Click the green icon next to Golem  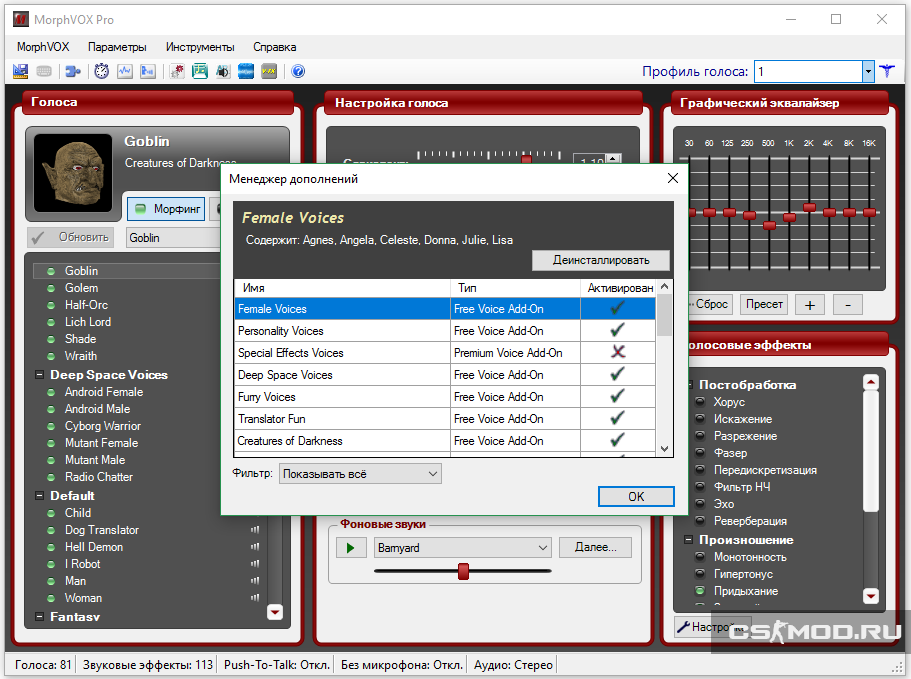[51, 288]
